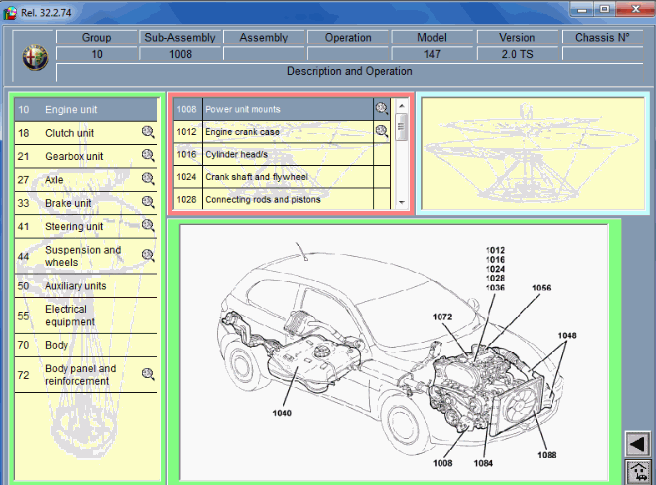Click the back arrow button

pyautogui.click(x=638, y=444)
